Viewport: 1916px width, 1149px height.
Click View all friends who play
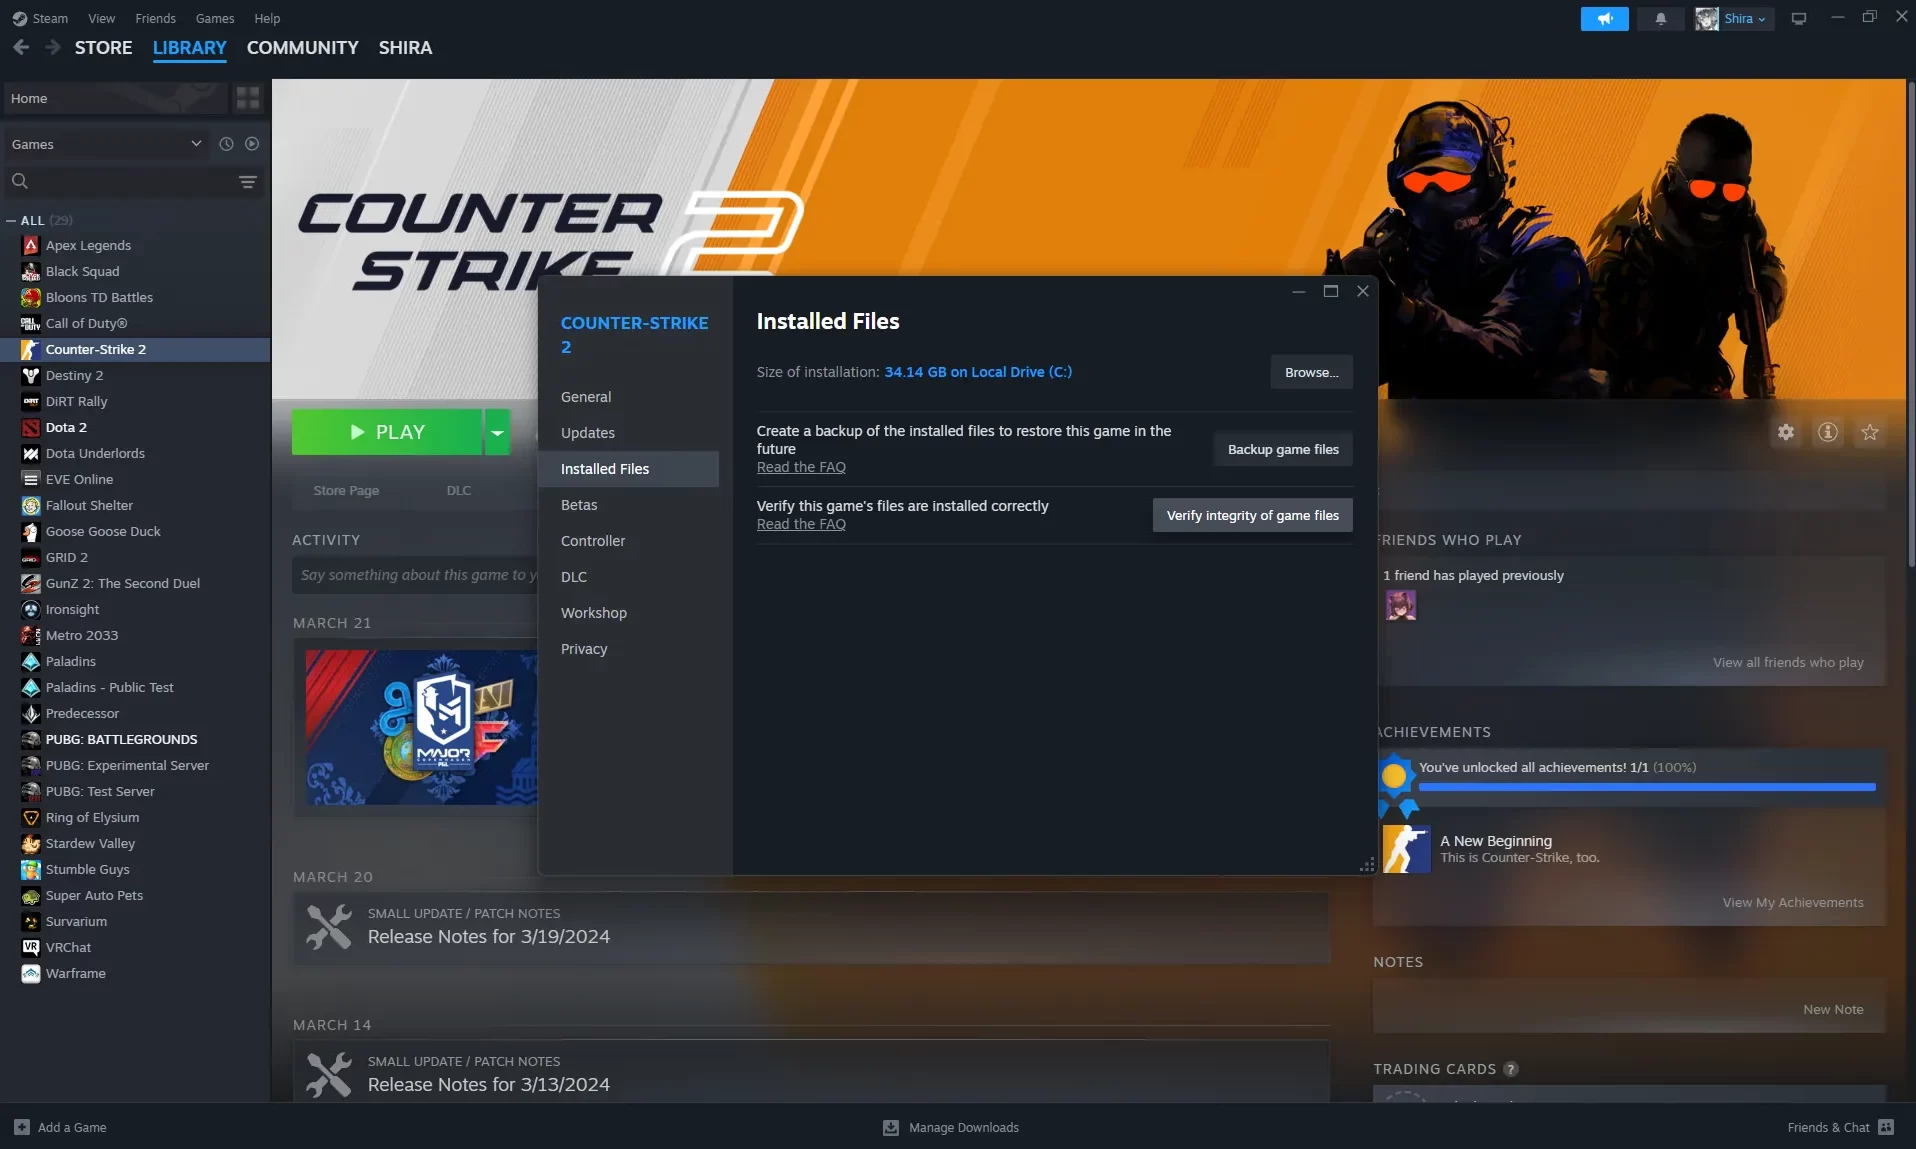pos(1788,662)
